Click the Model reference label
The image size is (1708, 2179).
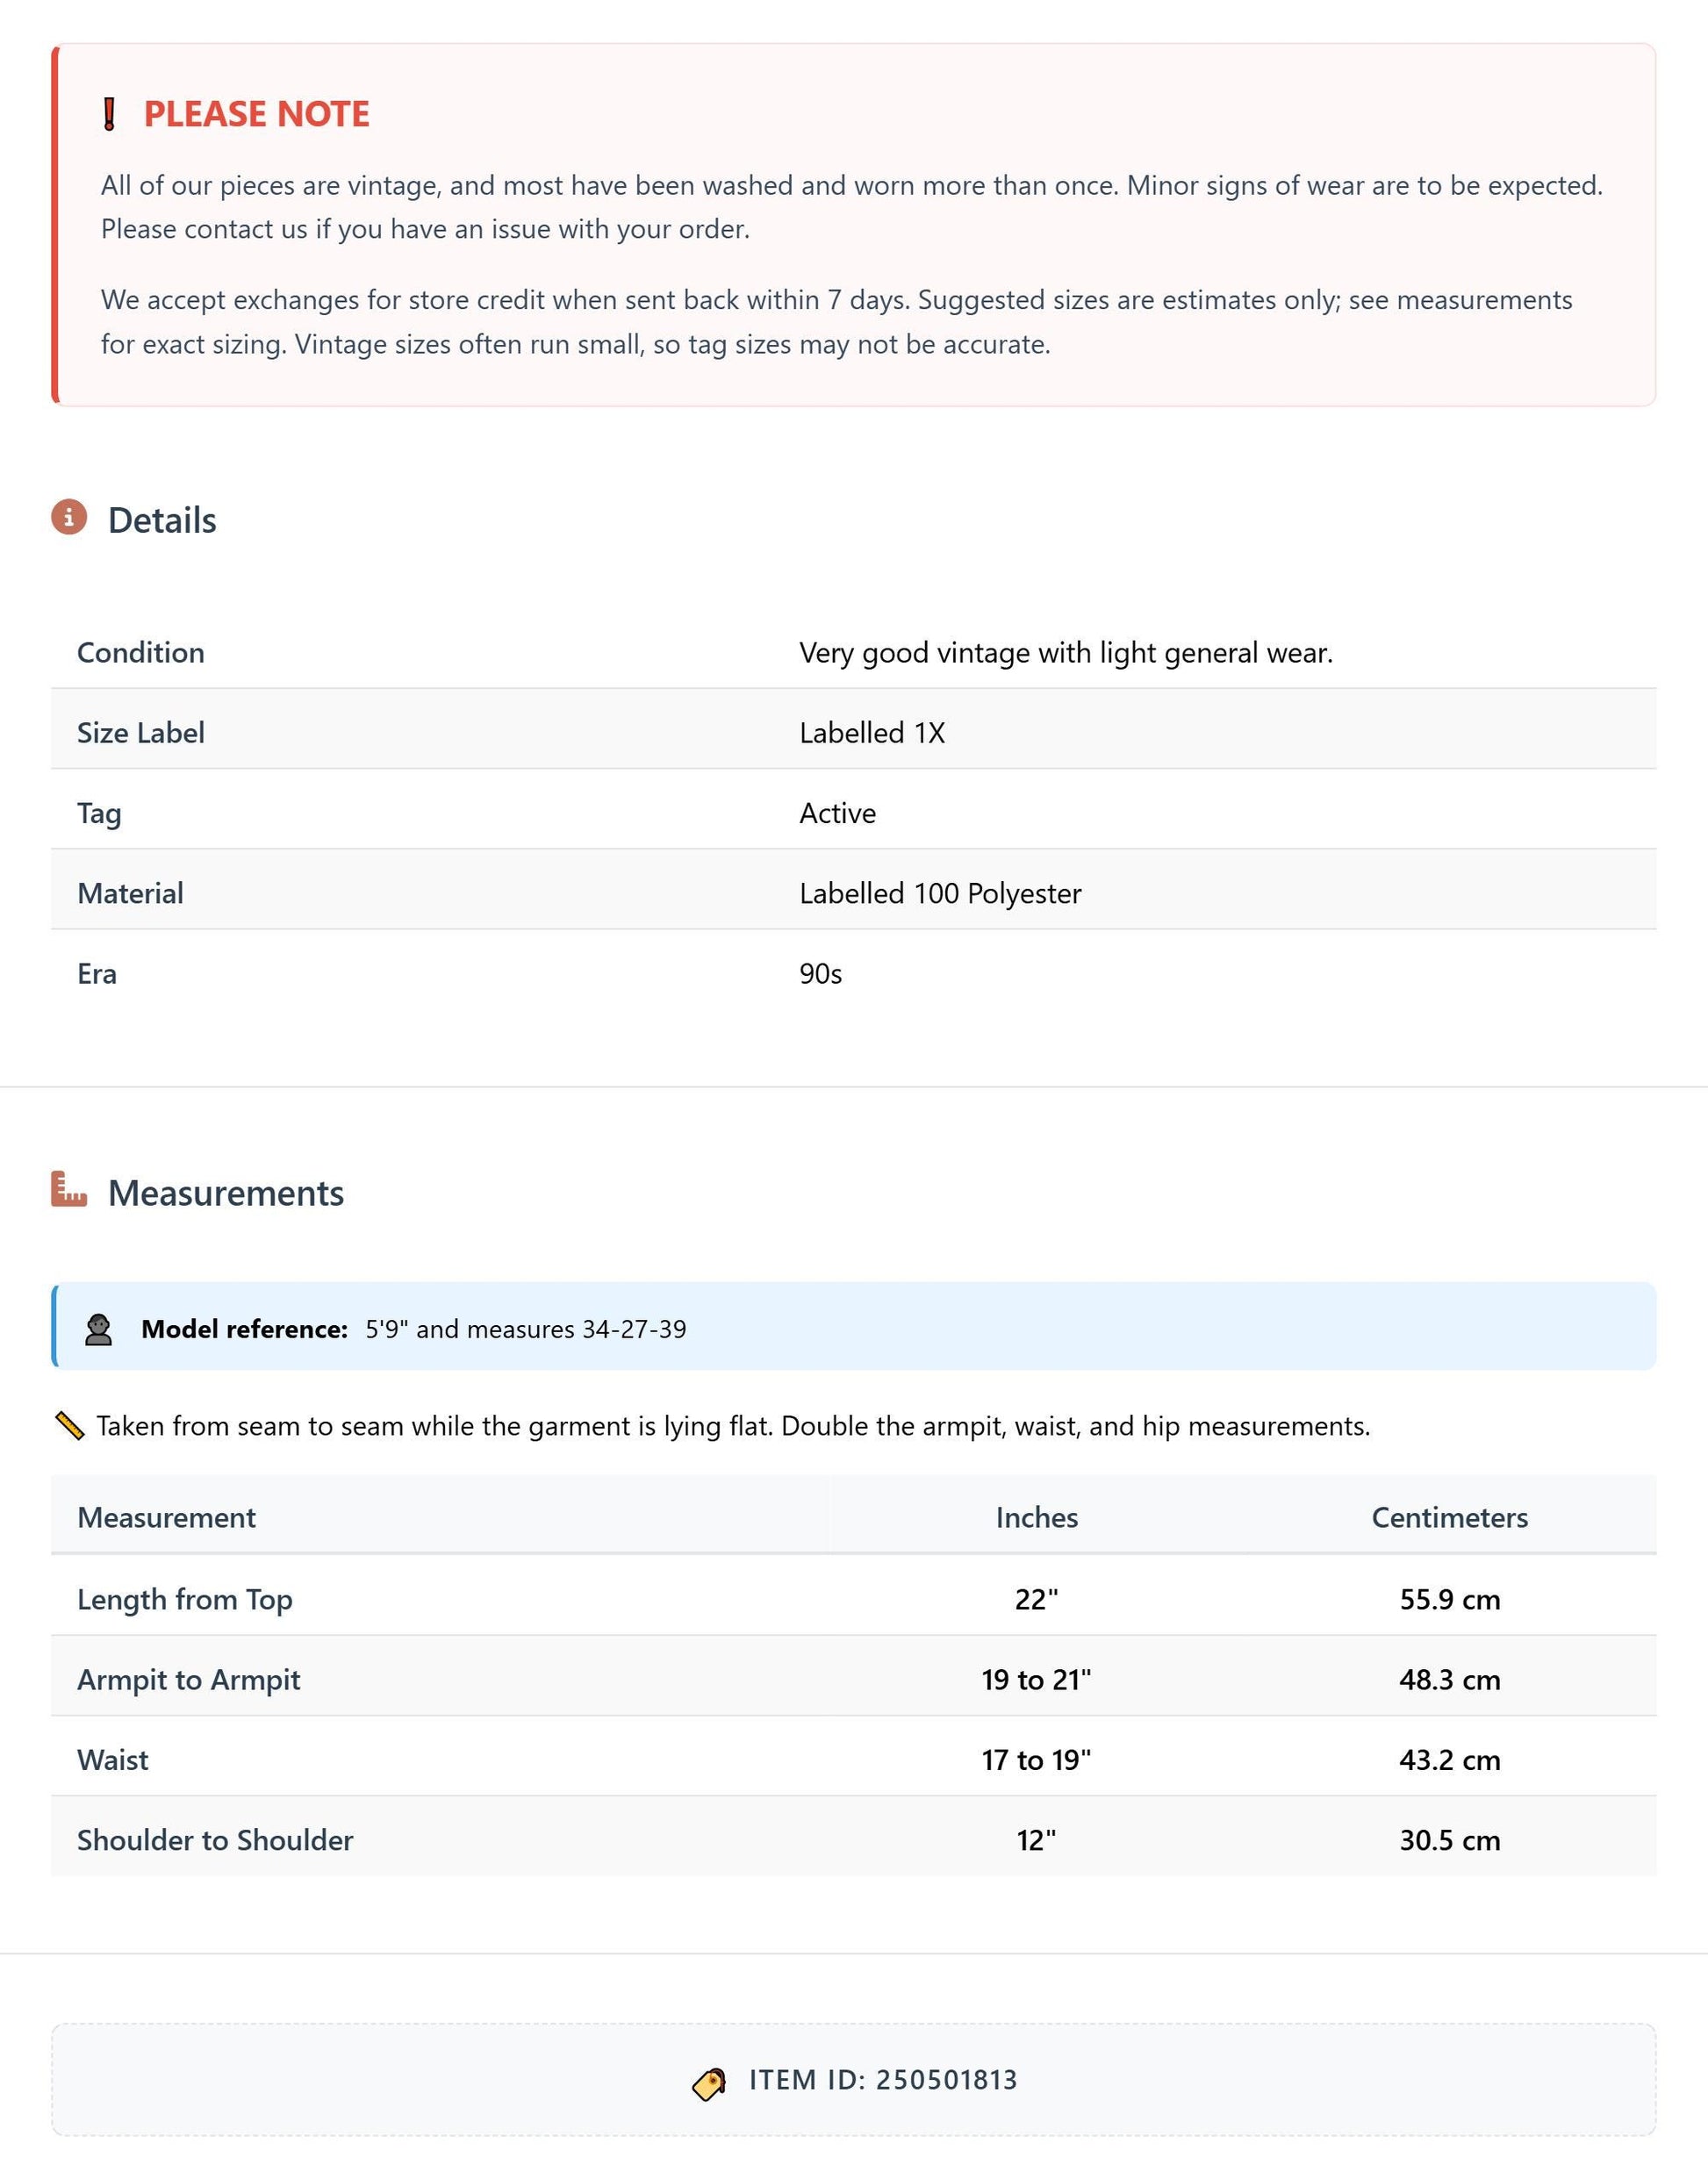(245, 1329)
